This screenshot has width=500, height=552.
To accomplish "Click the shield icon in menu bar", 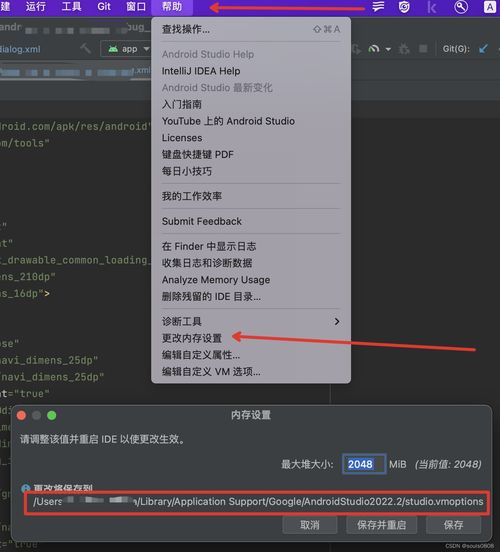I will (x=404, y=7).
